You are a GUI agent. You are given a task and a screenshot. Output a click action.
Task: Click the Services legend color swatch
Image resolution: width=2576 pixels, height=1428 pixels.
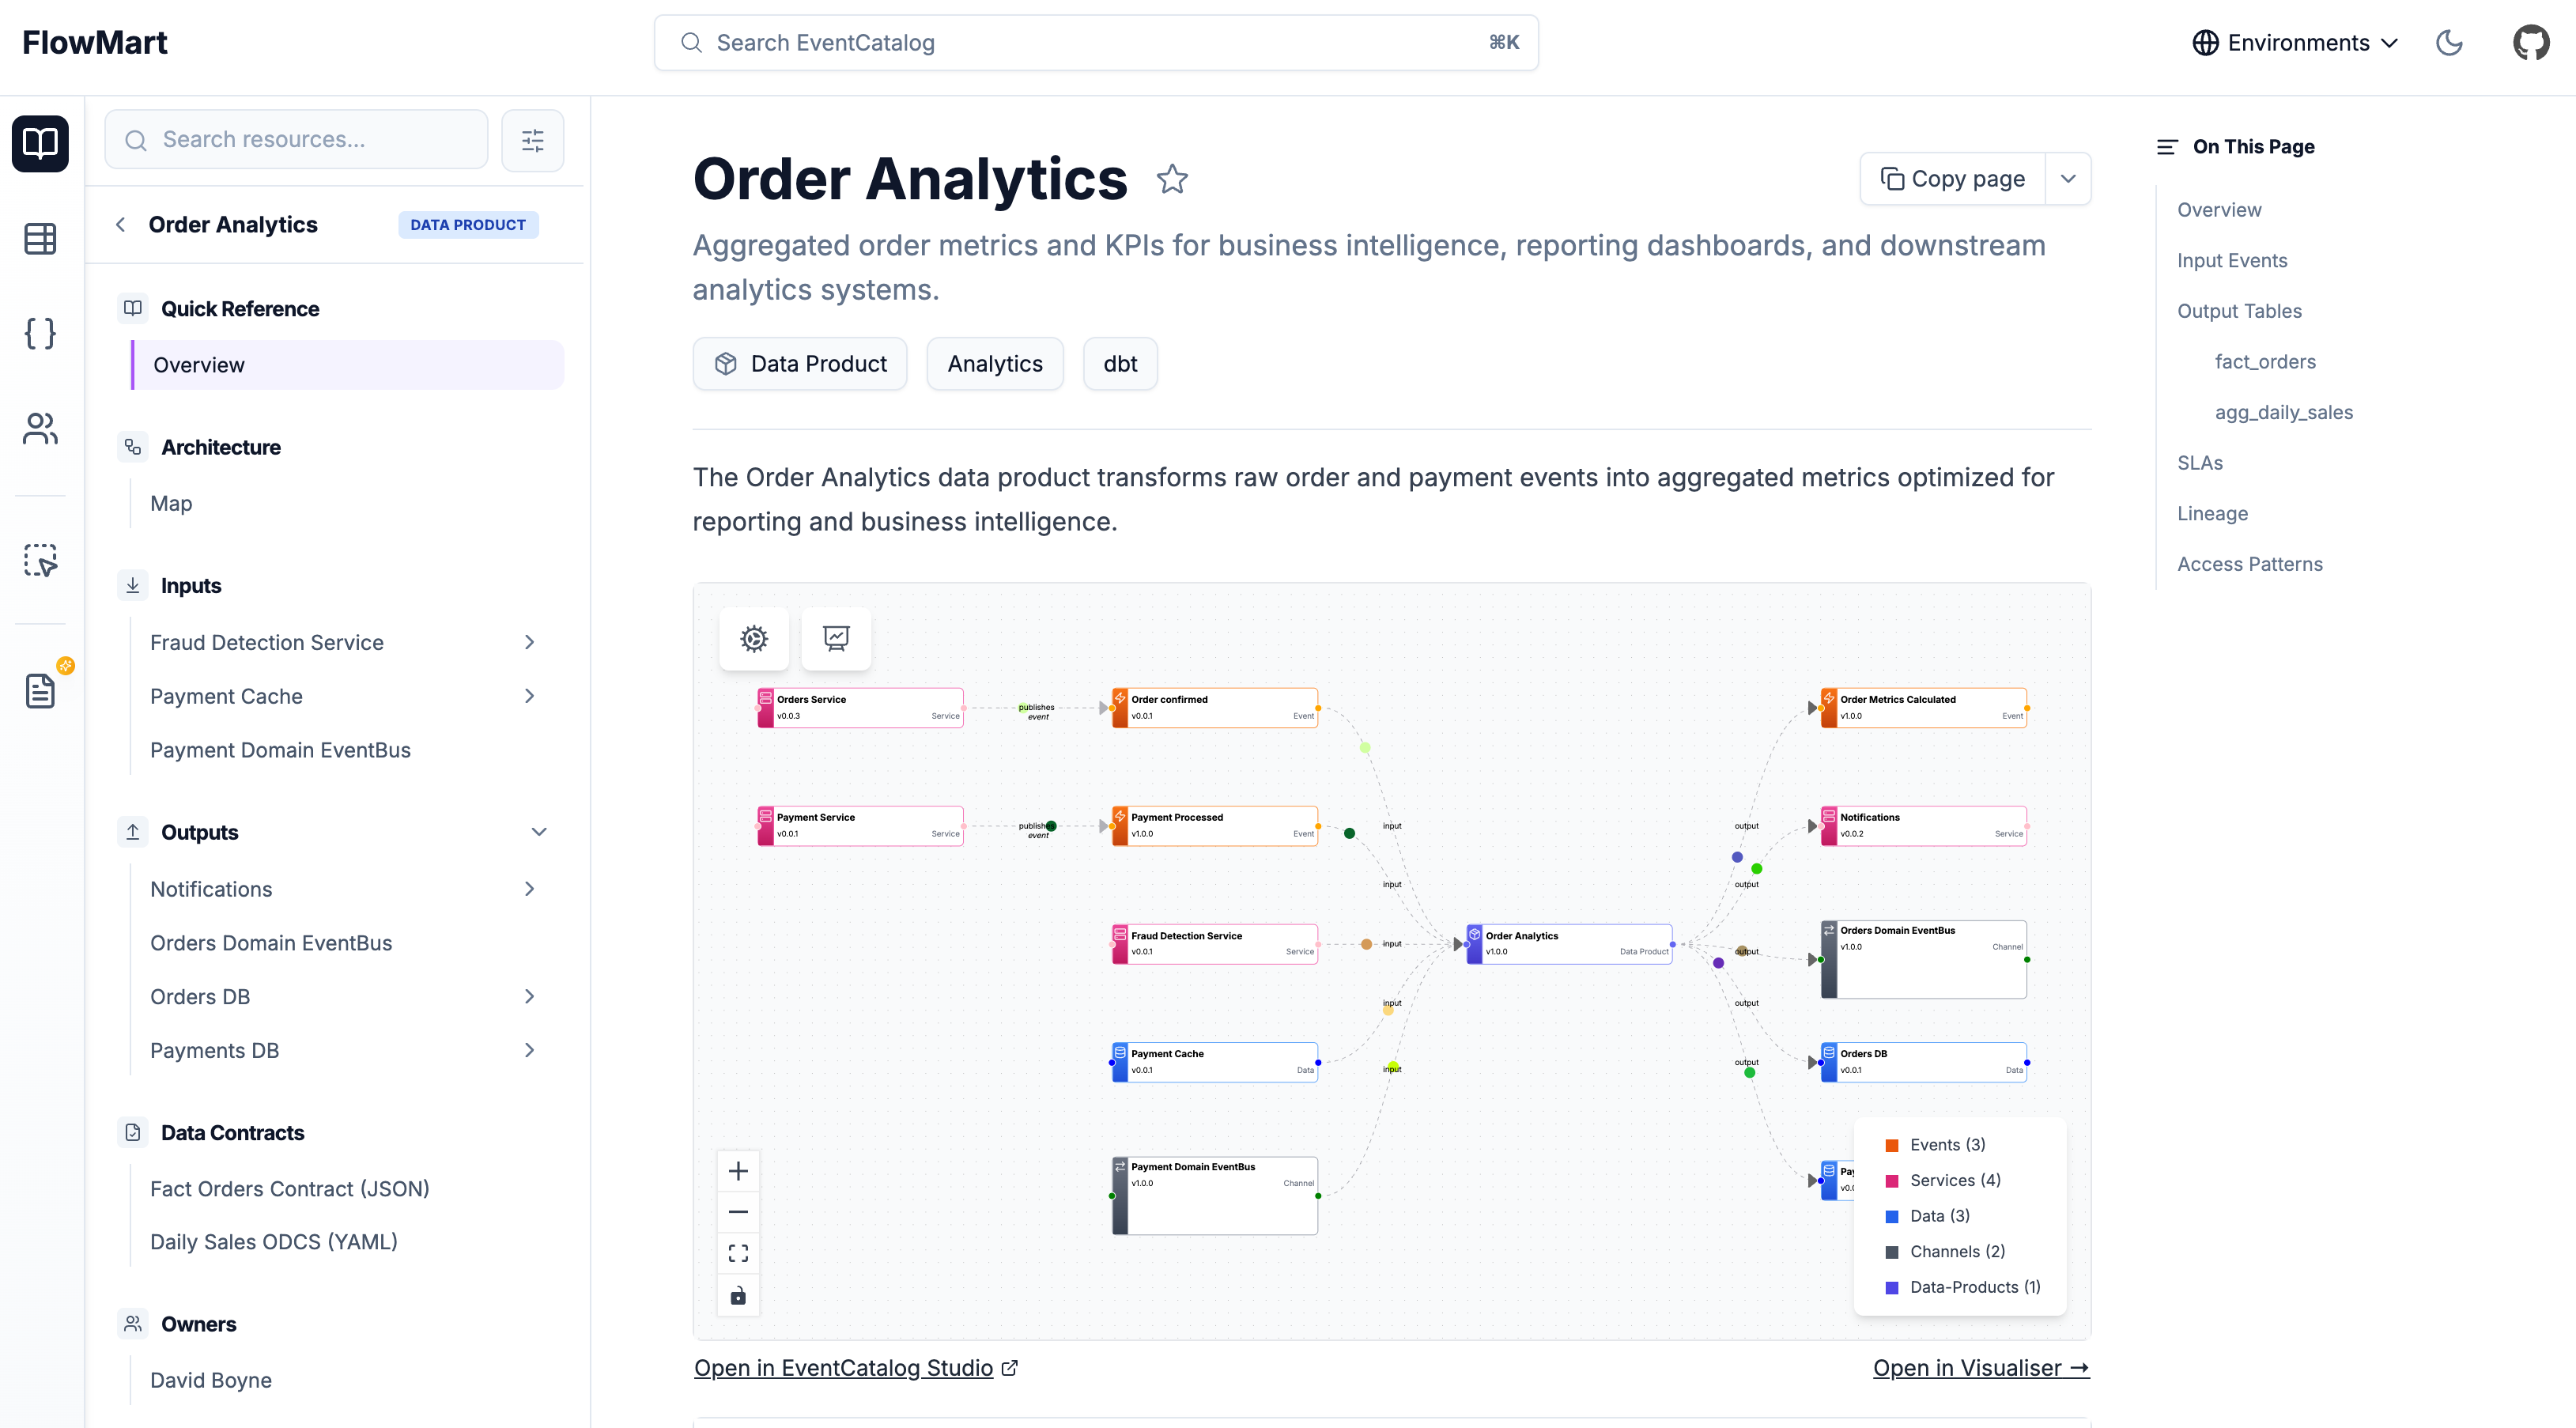click(1891, 1181)
